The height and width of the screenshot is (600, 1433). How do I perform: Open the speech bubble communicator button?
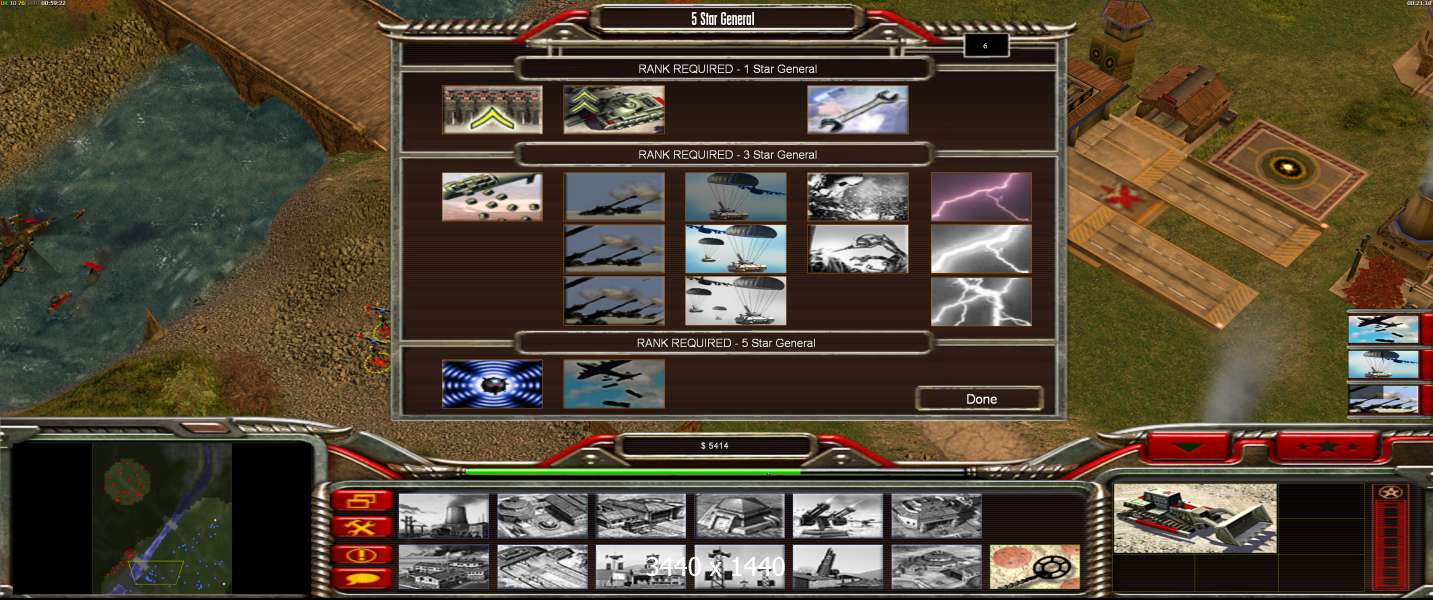(361, 578)
